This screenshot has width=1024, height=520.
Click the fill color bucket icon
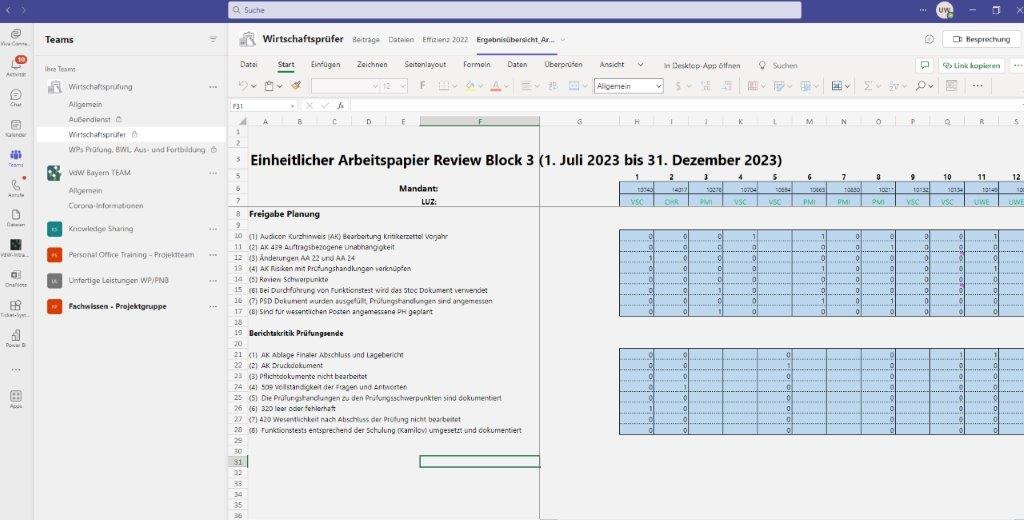470,86
